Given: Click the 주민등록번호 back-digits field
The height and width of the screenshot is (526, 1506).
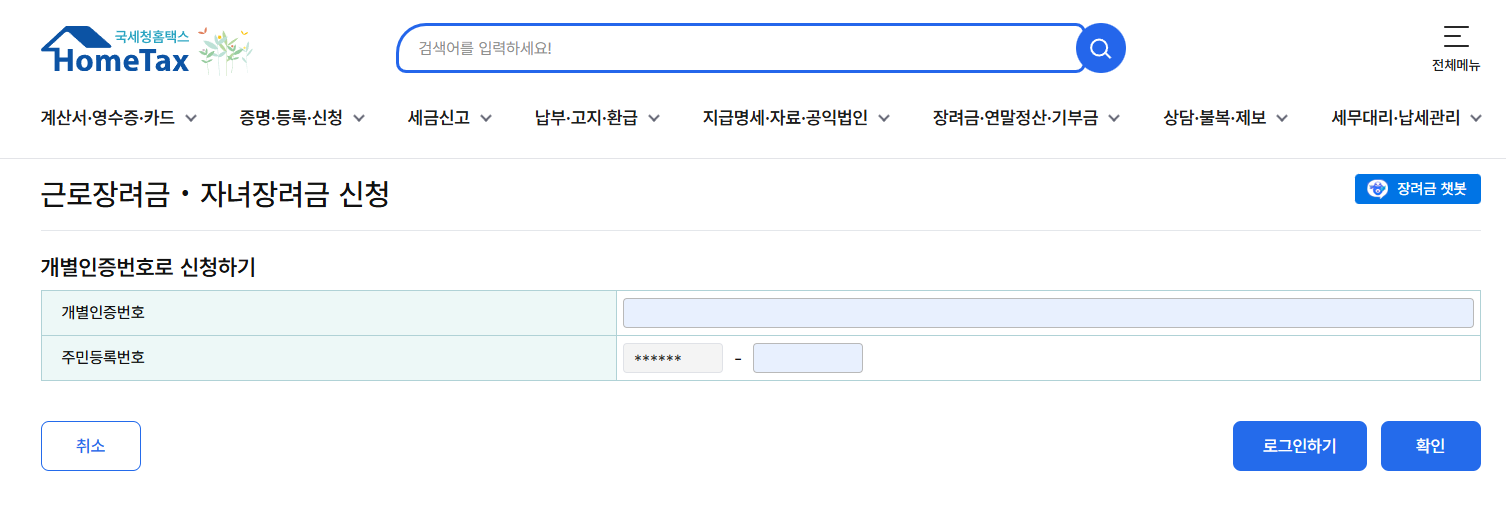Looking at the screenshot, I should click(807, 358).
